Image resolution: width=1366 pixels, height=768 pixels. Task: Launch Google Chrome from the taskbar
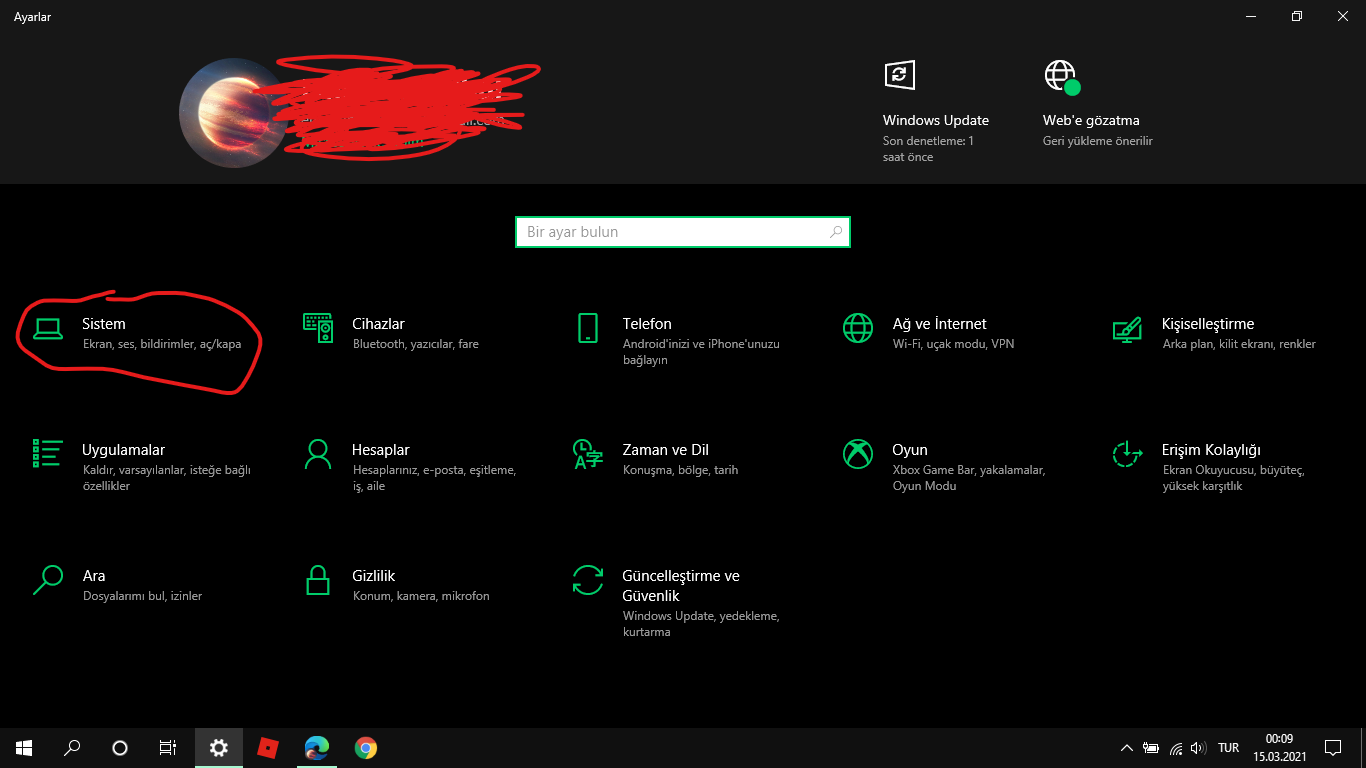coord(366,748)
